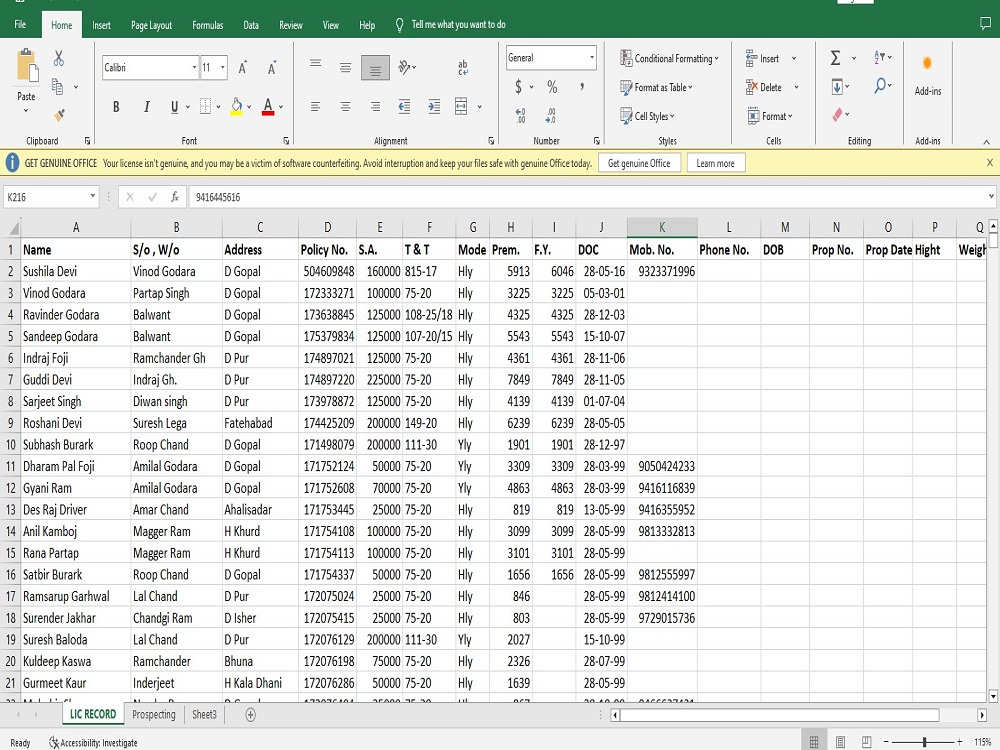Click Learn more button
The width and height of the screenshot is (1000, 750).
point(715,163)
